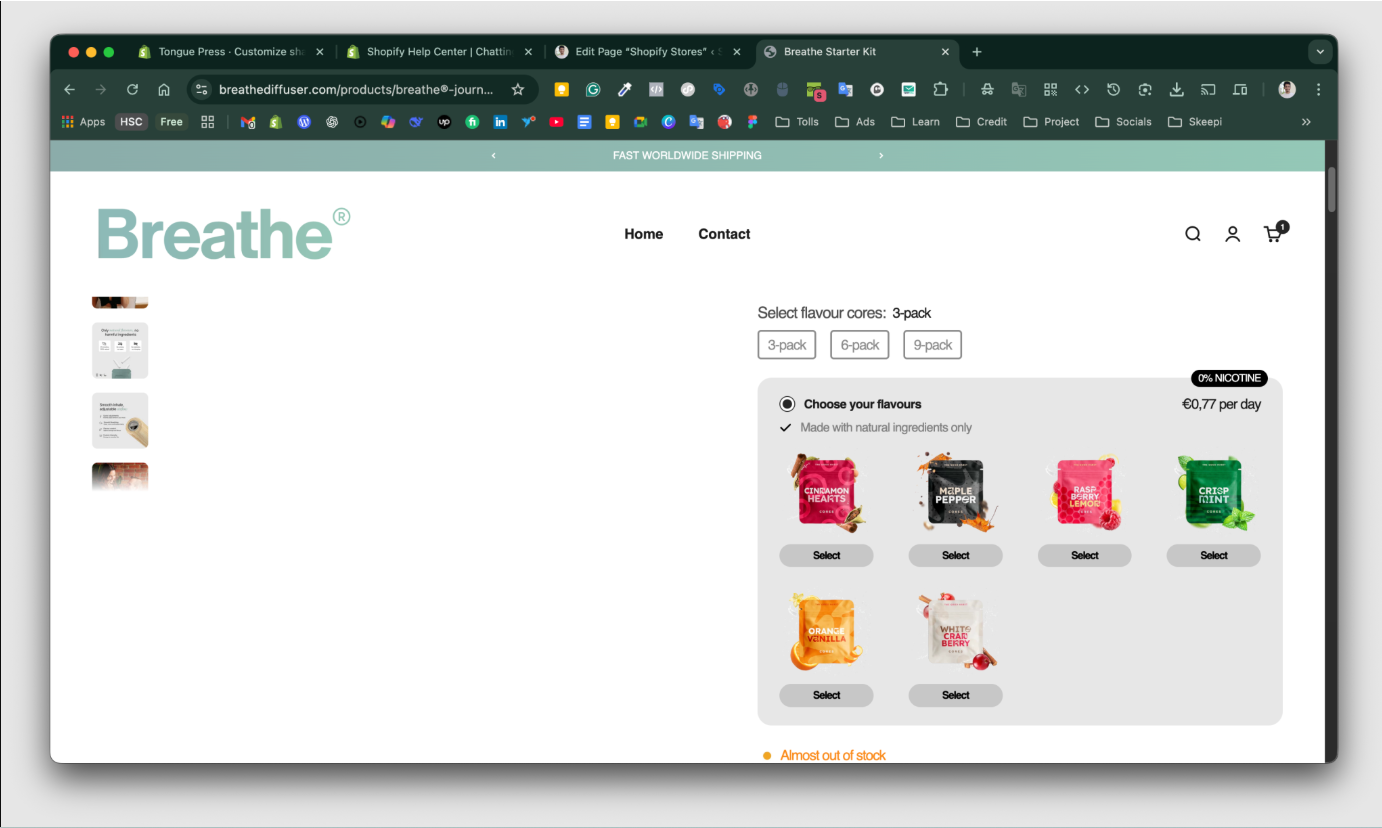Open LinkedIn bookmark icon
This screenshot has height=828, width=1382.
(x=500, y=122)
